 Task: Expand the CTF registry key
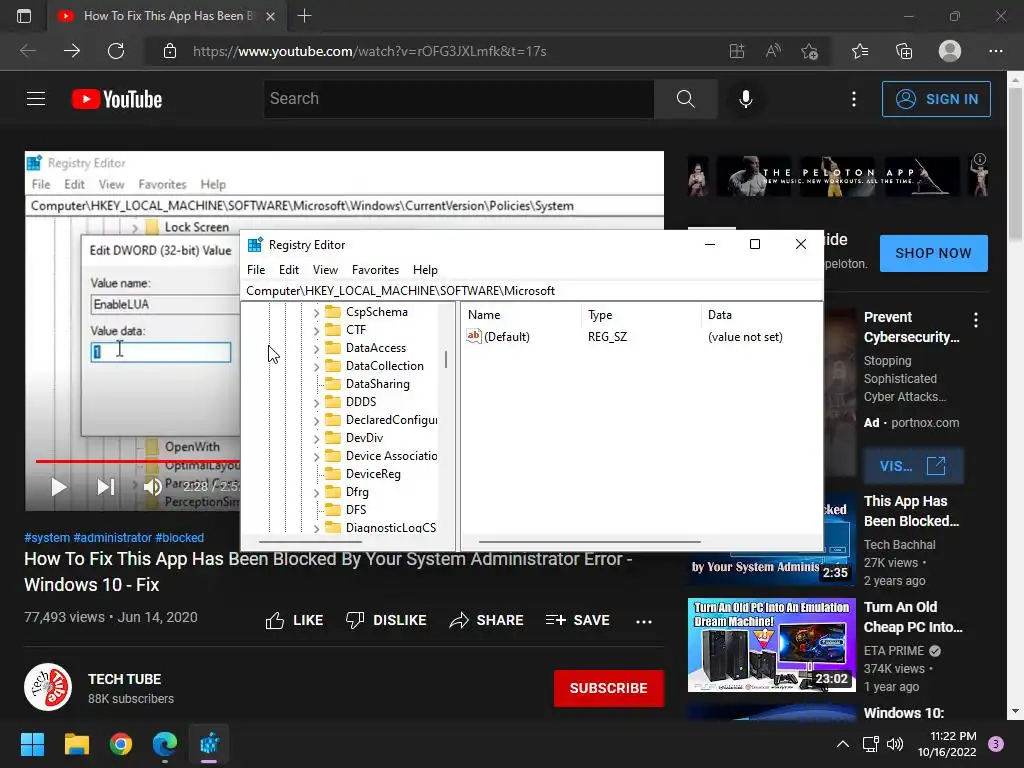316,330
